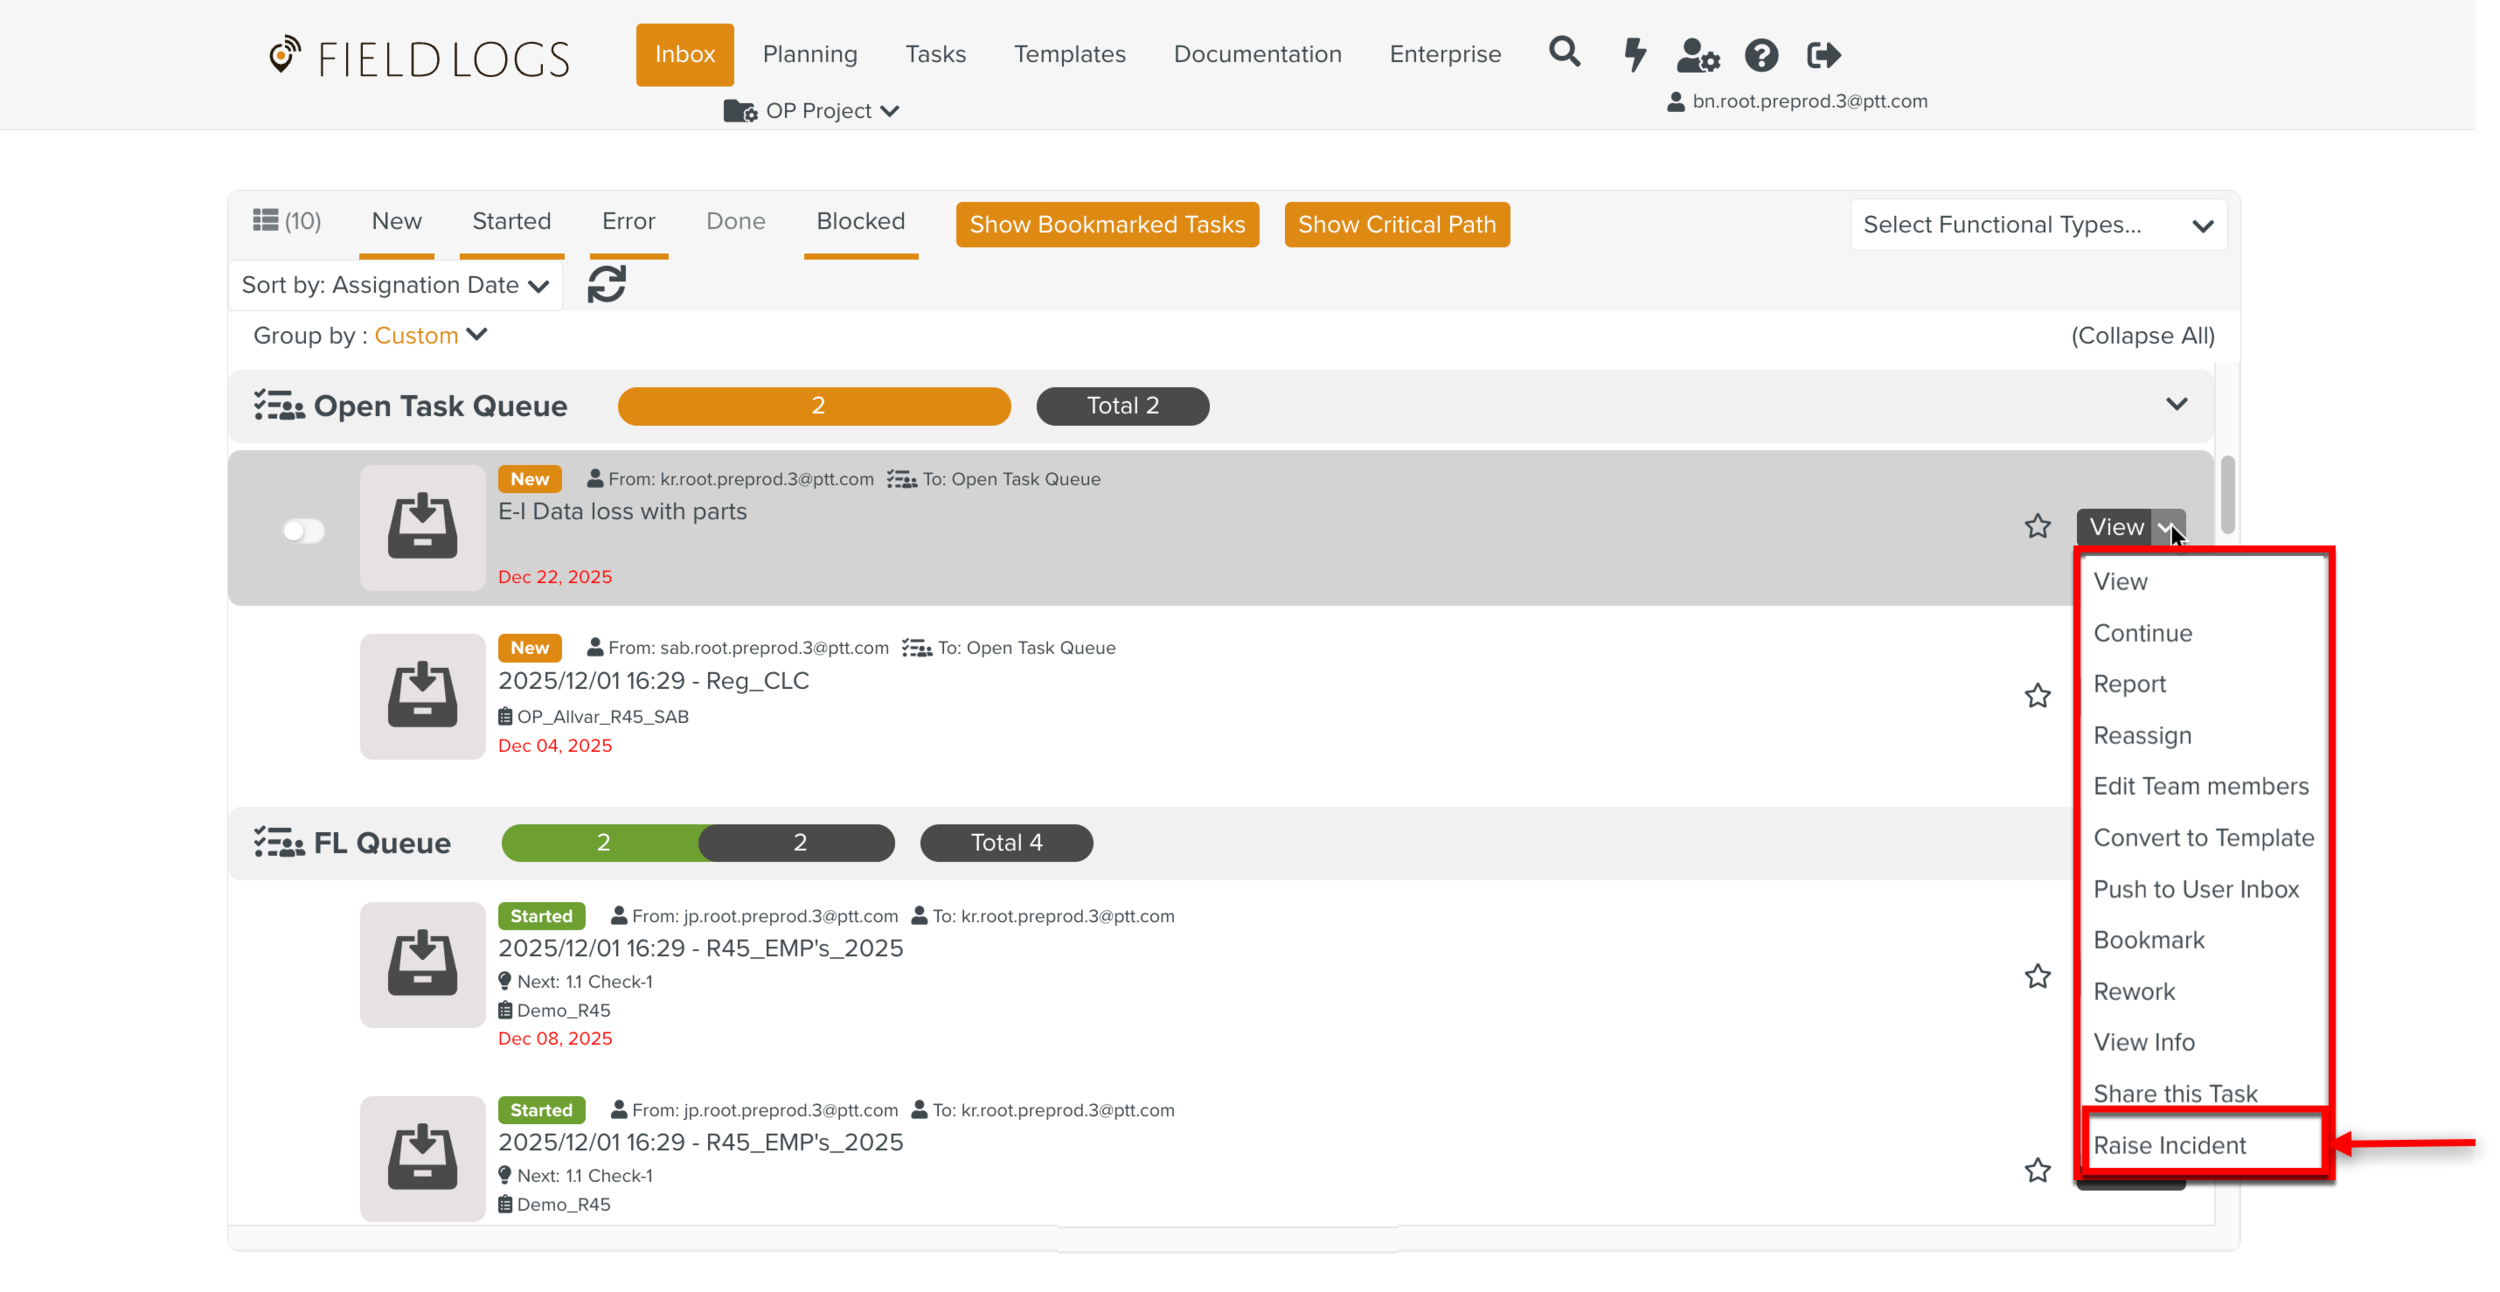Star the Reg_CLC task
This screenshot has height=1292, width=2500.
[x=2037, y=695]
